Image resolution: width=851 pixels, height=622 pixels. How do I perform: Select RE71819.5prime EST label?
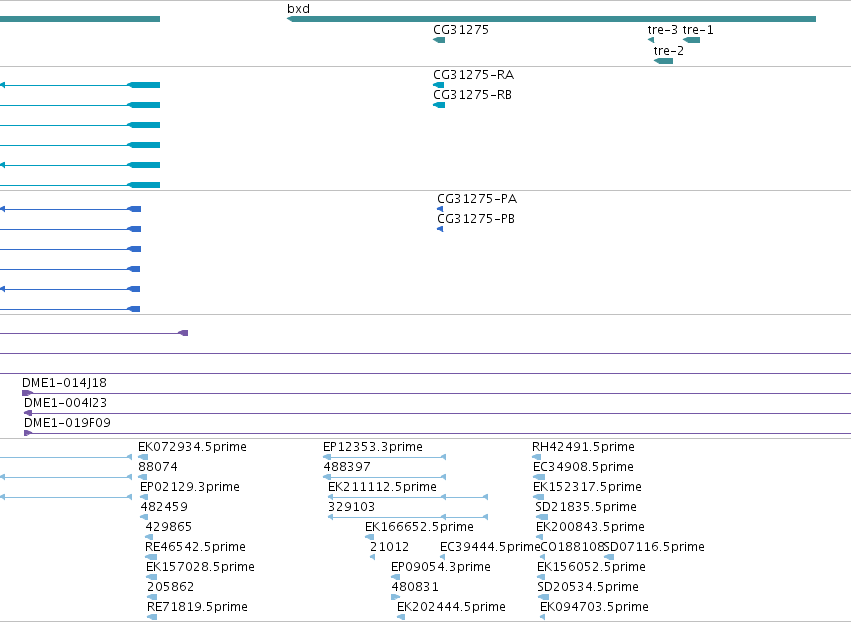(x=198, y=607)
